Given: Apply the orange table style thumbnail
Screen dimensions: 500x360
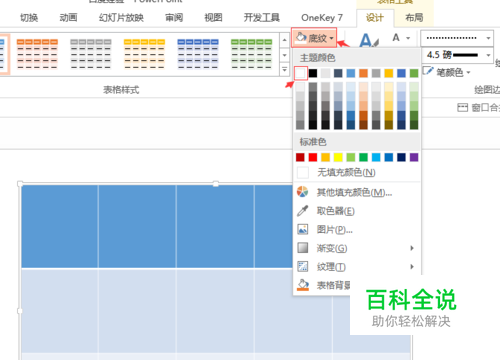Looking at the screenshot, I should tap(37, 54).
